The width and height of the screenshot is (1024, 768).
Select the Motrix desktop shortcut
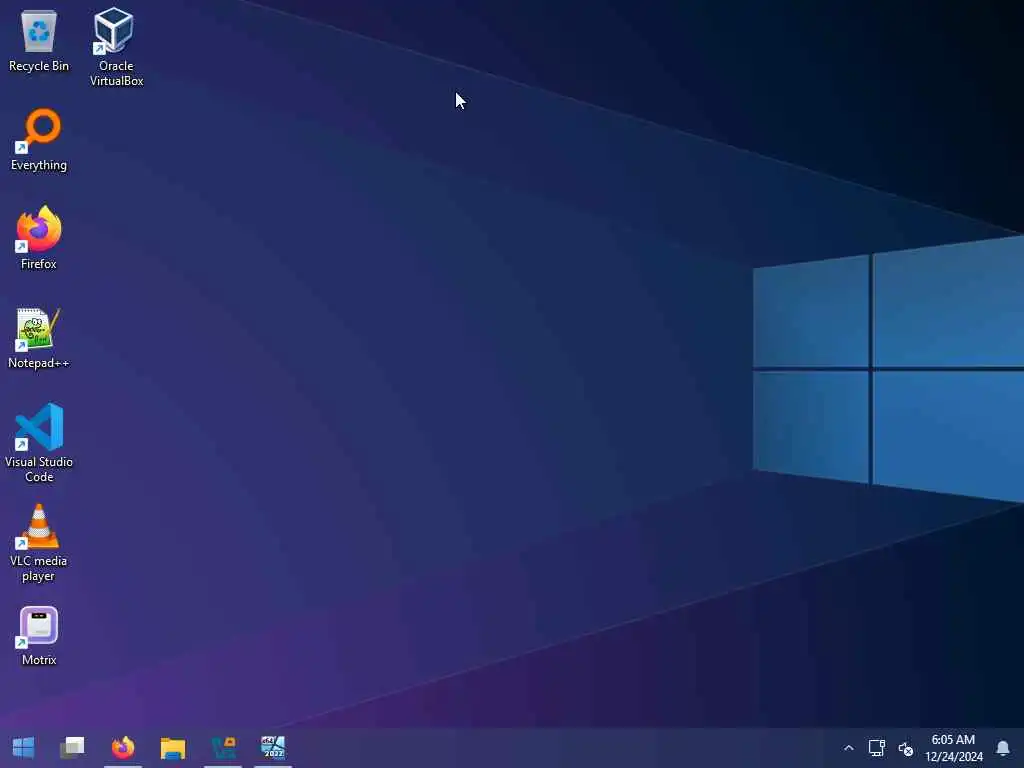39,636
